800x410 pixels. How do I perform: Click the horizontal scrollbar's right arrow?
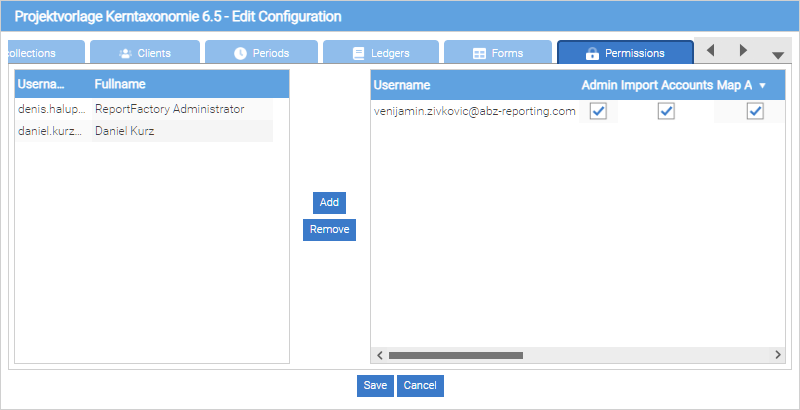[x=778, y=355]
